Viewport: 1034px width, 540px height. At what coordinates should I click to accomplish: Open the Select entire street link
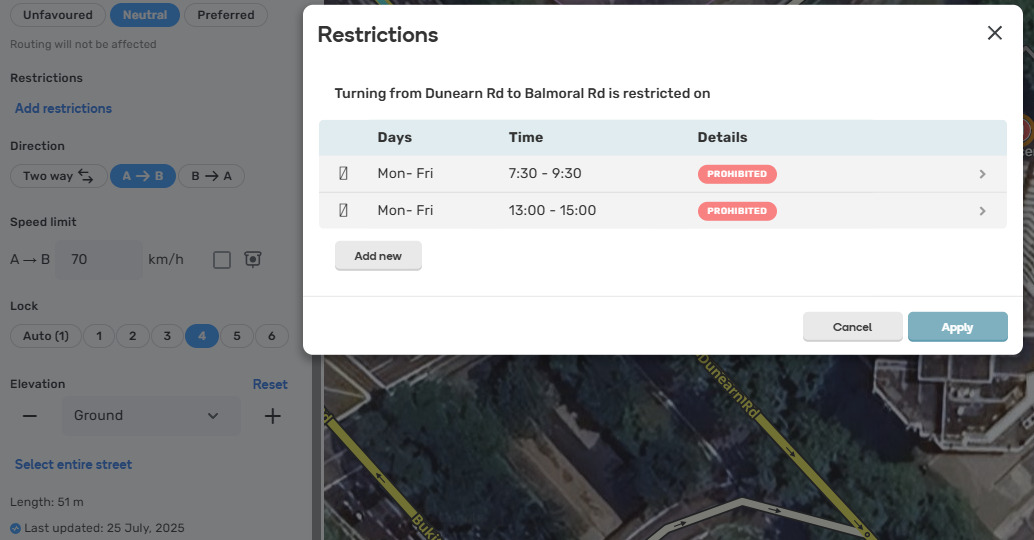(x=73, y=464)
